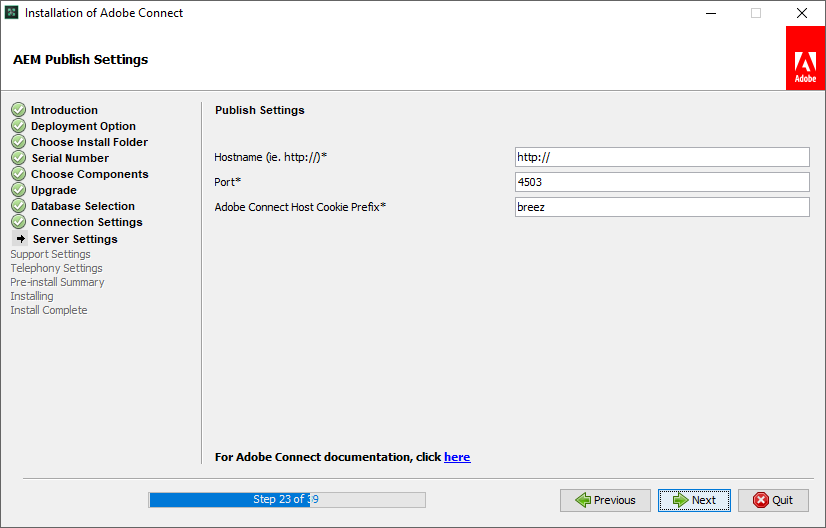Click the Pre-install Summary step text
The height and width of the screenshot is (528, 826).
pyautogui.click(x=57, y=282)
